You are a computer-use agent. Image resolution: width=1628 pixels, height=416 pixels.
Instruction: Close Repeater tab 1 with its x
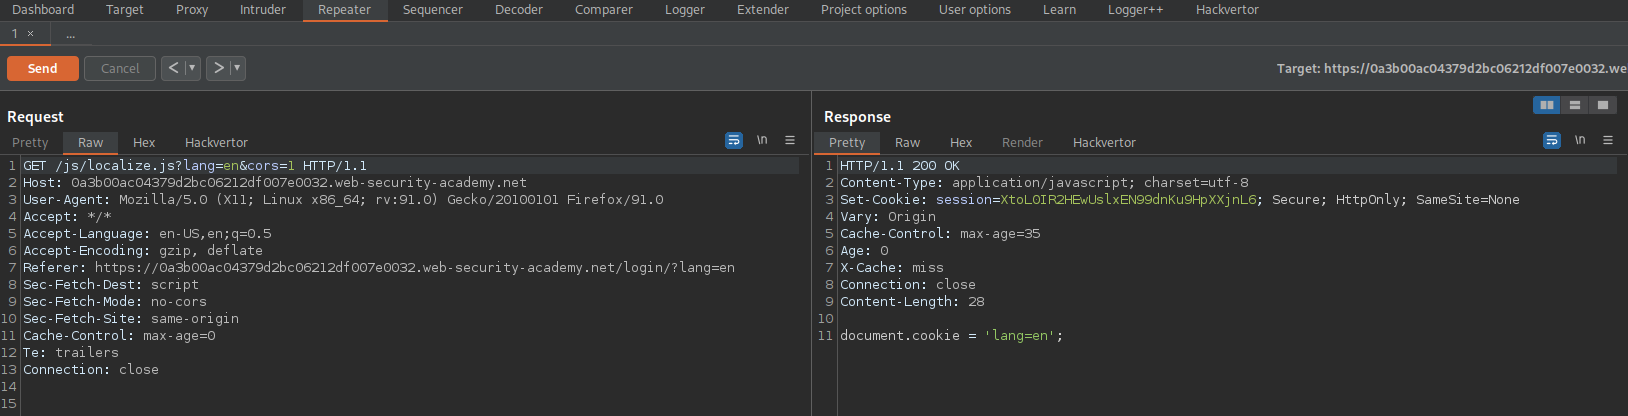click(x=30, y=34)
